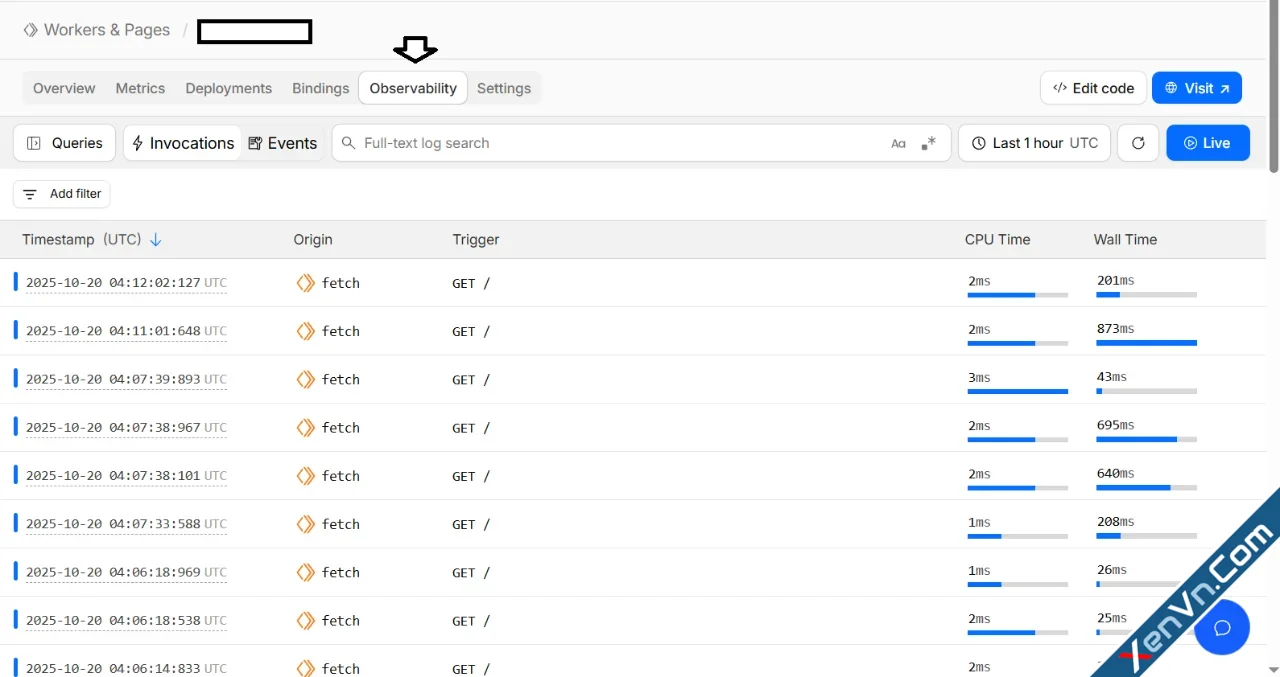The width and height of the screenshot is (1280, 677).
Task: Click the 873ms Wall Time bar
Action: pyautogui.click(x=1146, y=343)
